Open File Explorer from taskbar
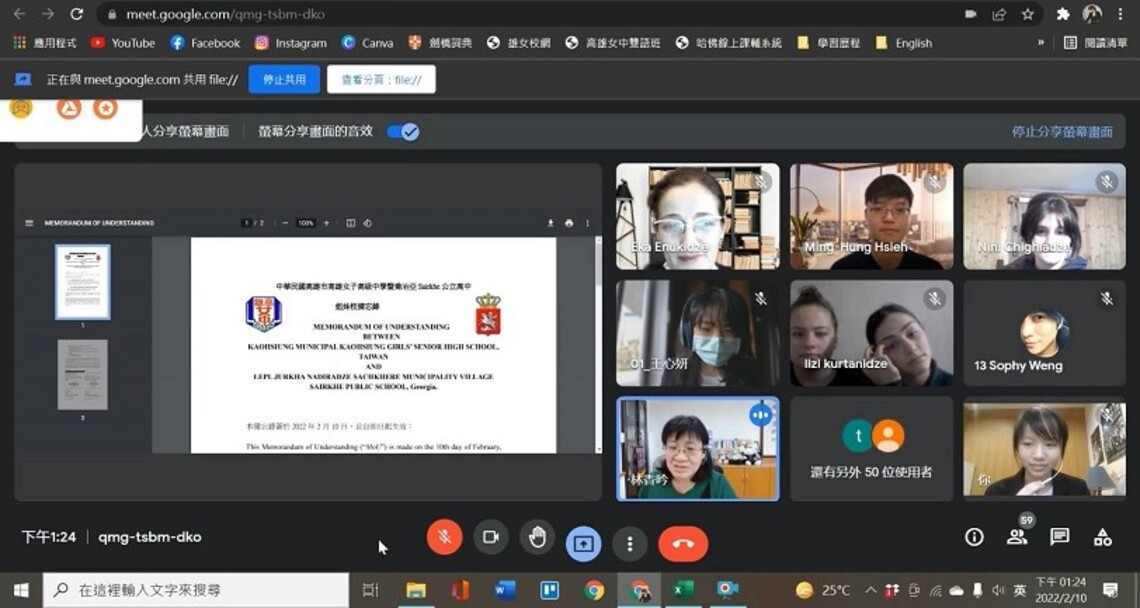The image size is (1140, 608). (415, 590)
